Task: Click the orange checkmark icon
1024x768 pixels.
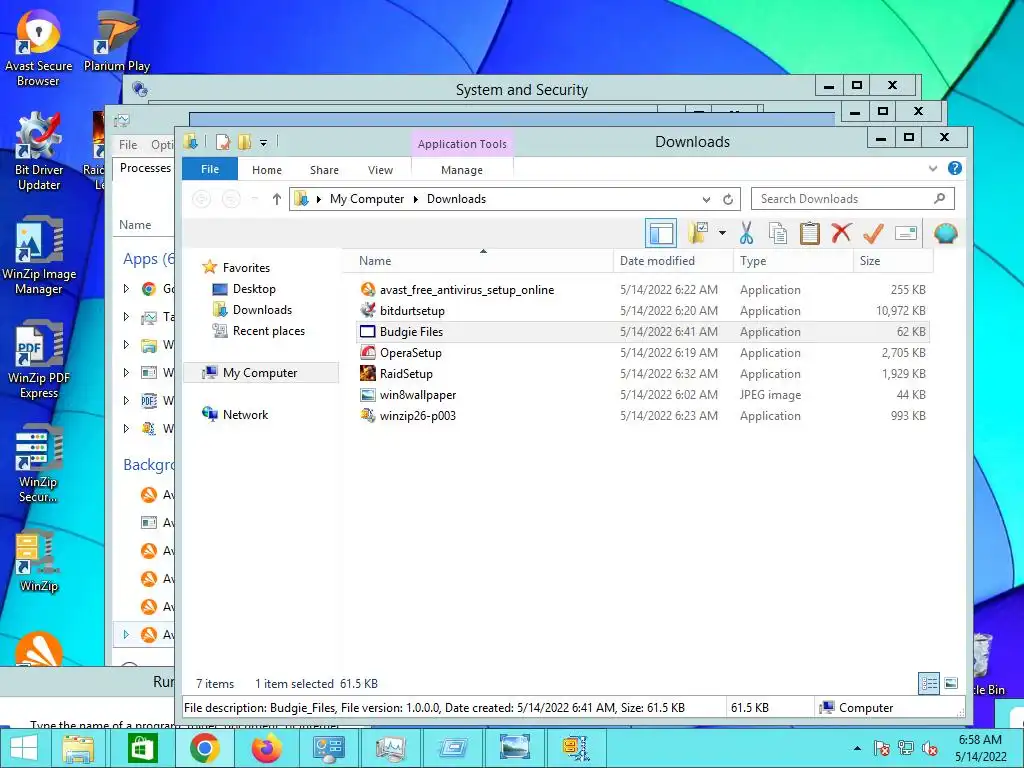Action: click(873, 233)
